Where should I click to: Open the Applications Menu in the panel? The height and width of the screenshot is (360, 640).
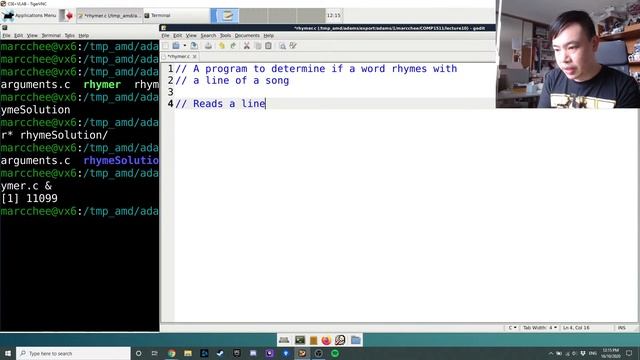[29, 16]
